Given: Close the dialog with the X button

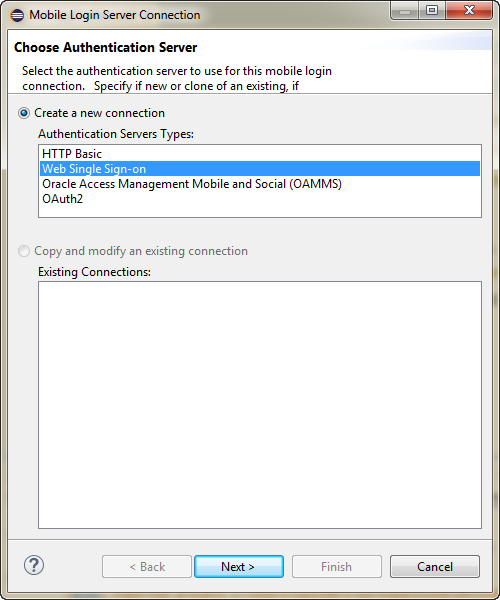Looking at the screenshot, I should point(469,11).
